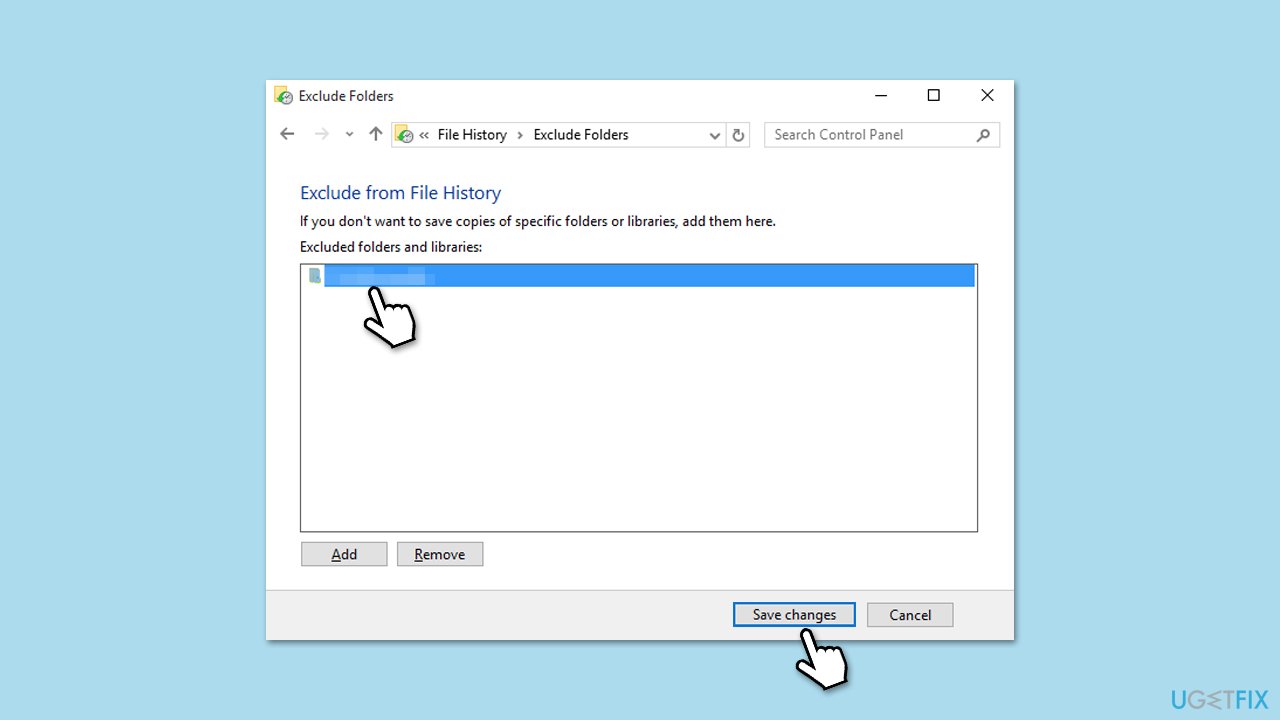Image resolution: width=1280 pixels, height=720 pixels.
Task: Cancel the exclusion changes
Action: pos(910,615)
